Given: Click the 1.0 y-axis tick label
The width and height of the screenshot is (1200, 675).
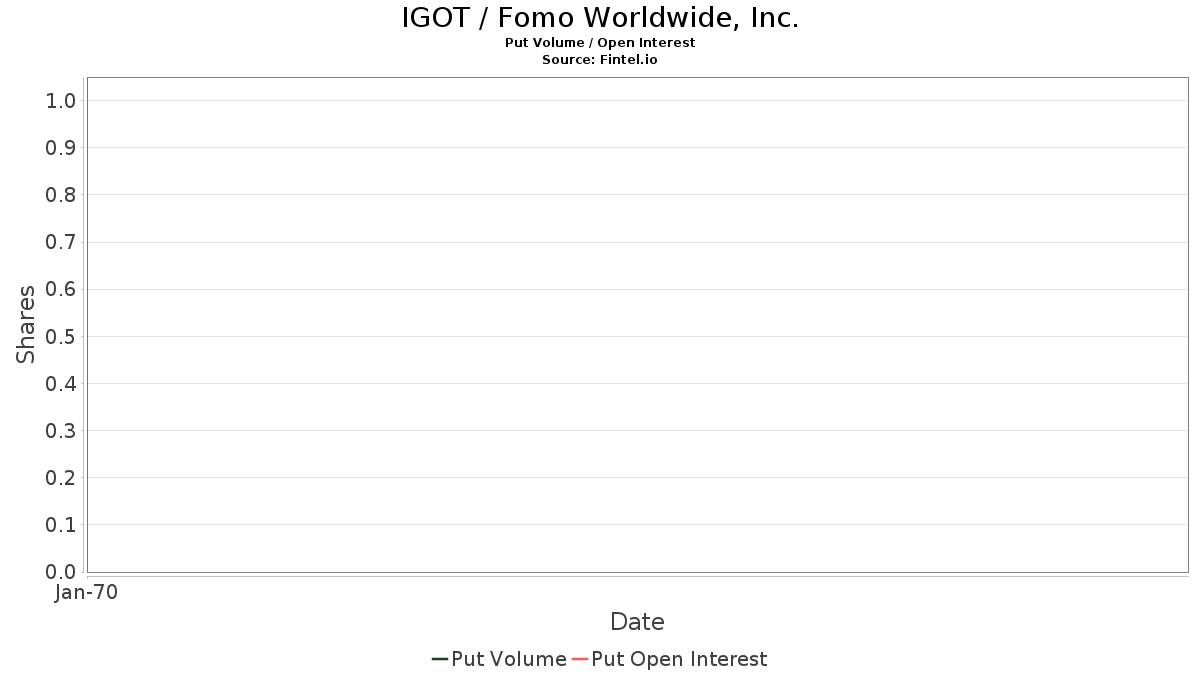Looking at the screenshot, I should pos(61,100).
